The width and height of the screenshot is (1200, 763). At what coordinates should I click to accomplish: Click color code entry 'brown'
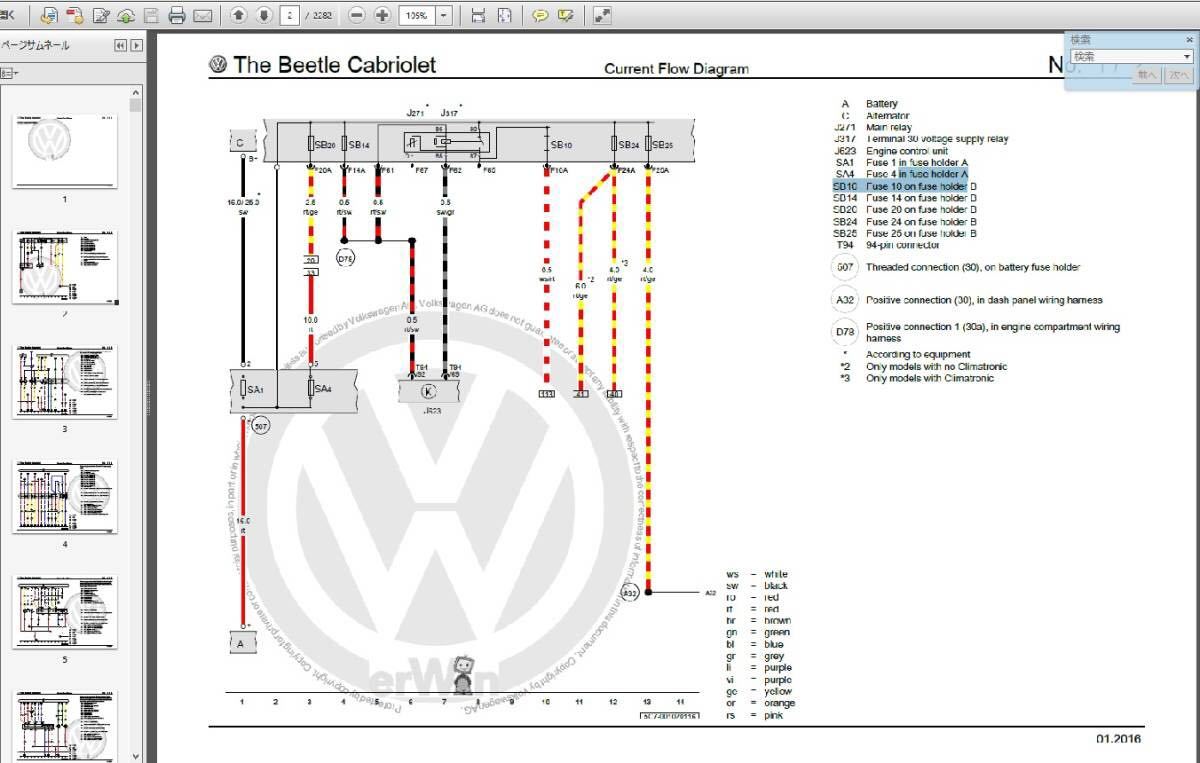pos(777,620)
